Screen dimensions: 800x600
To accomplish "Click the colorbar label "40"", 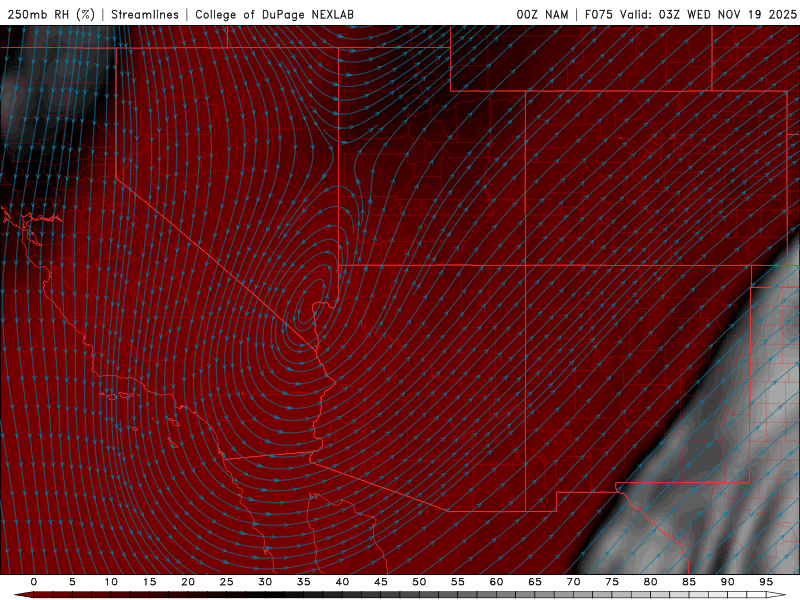I will [x=342, y=582].
